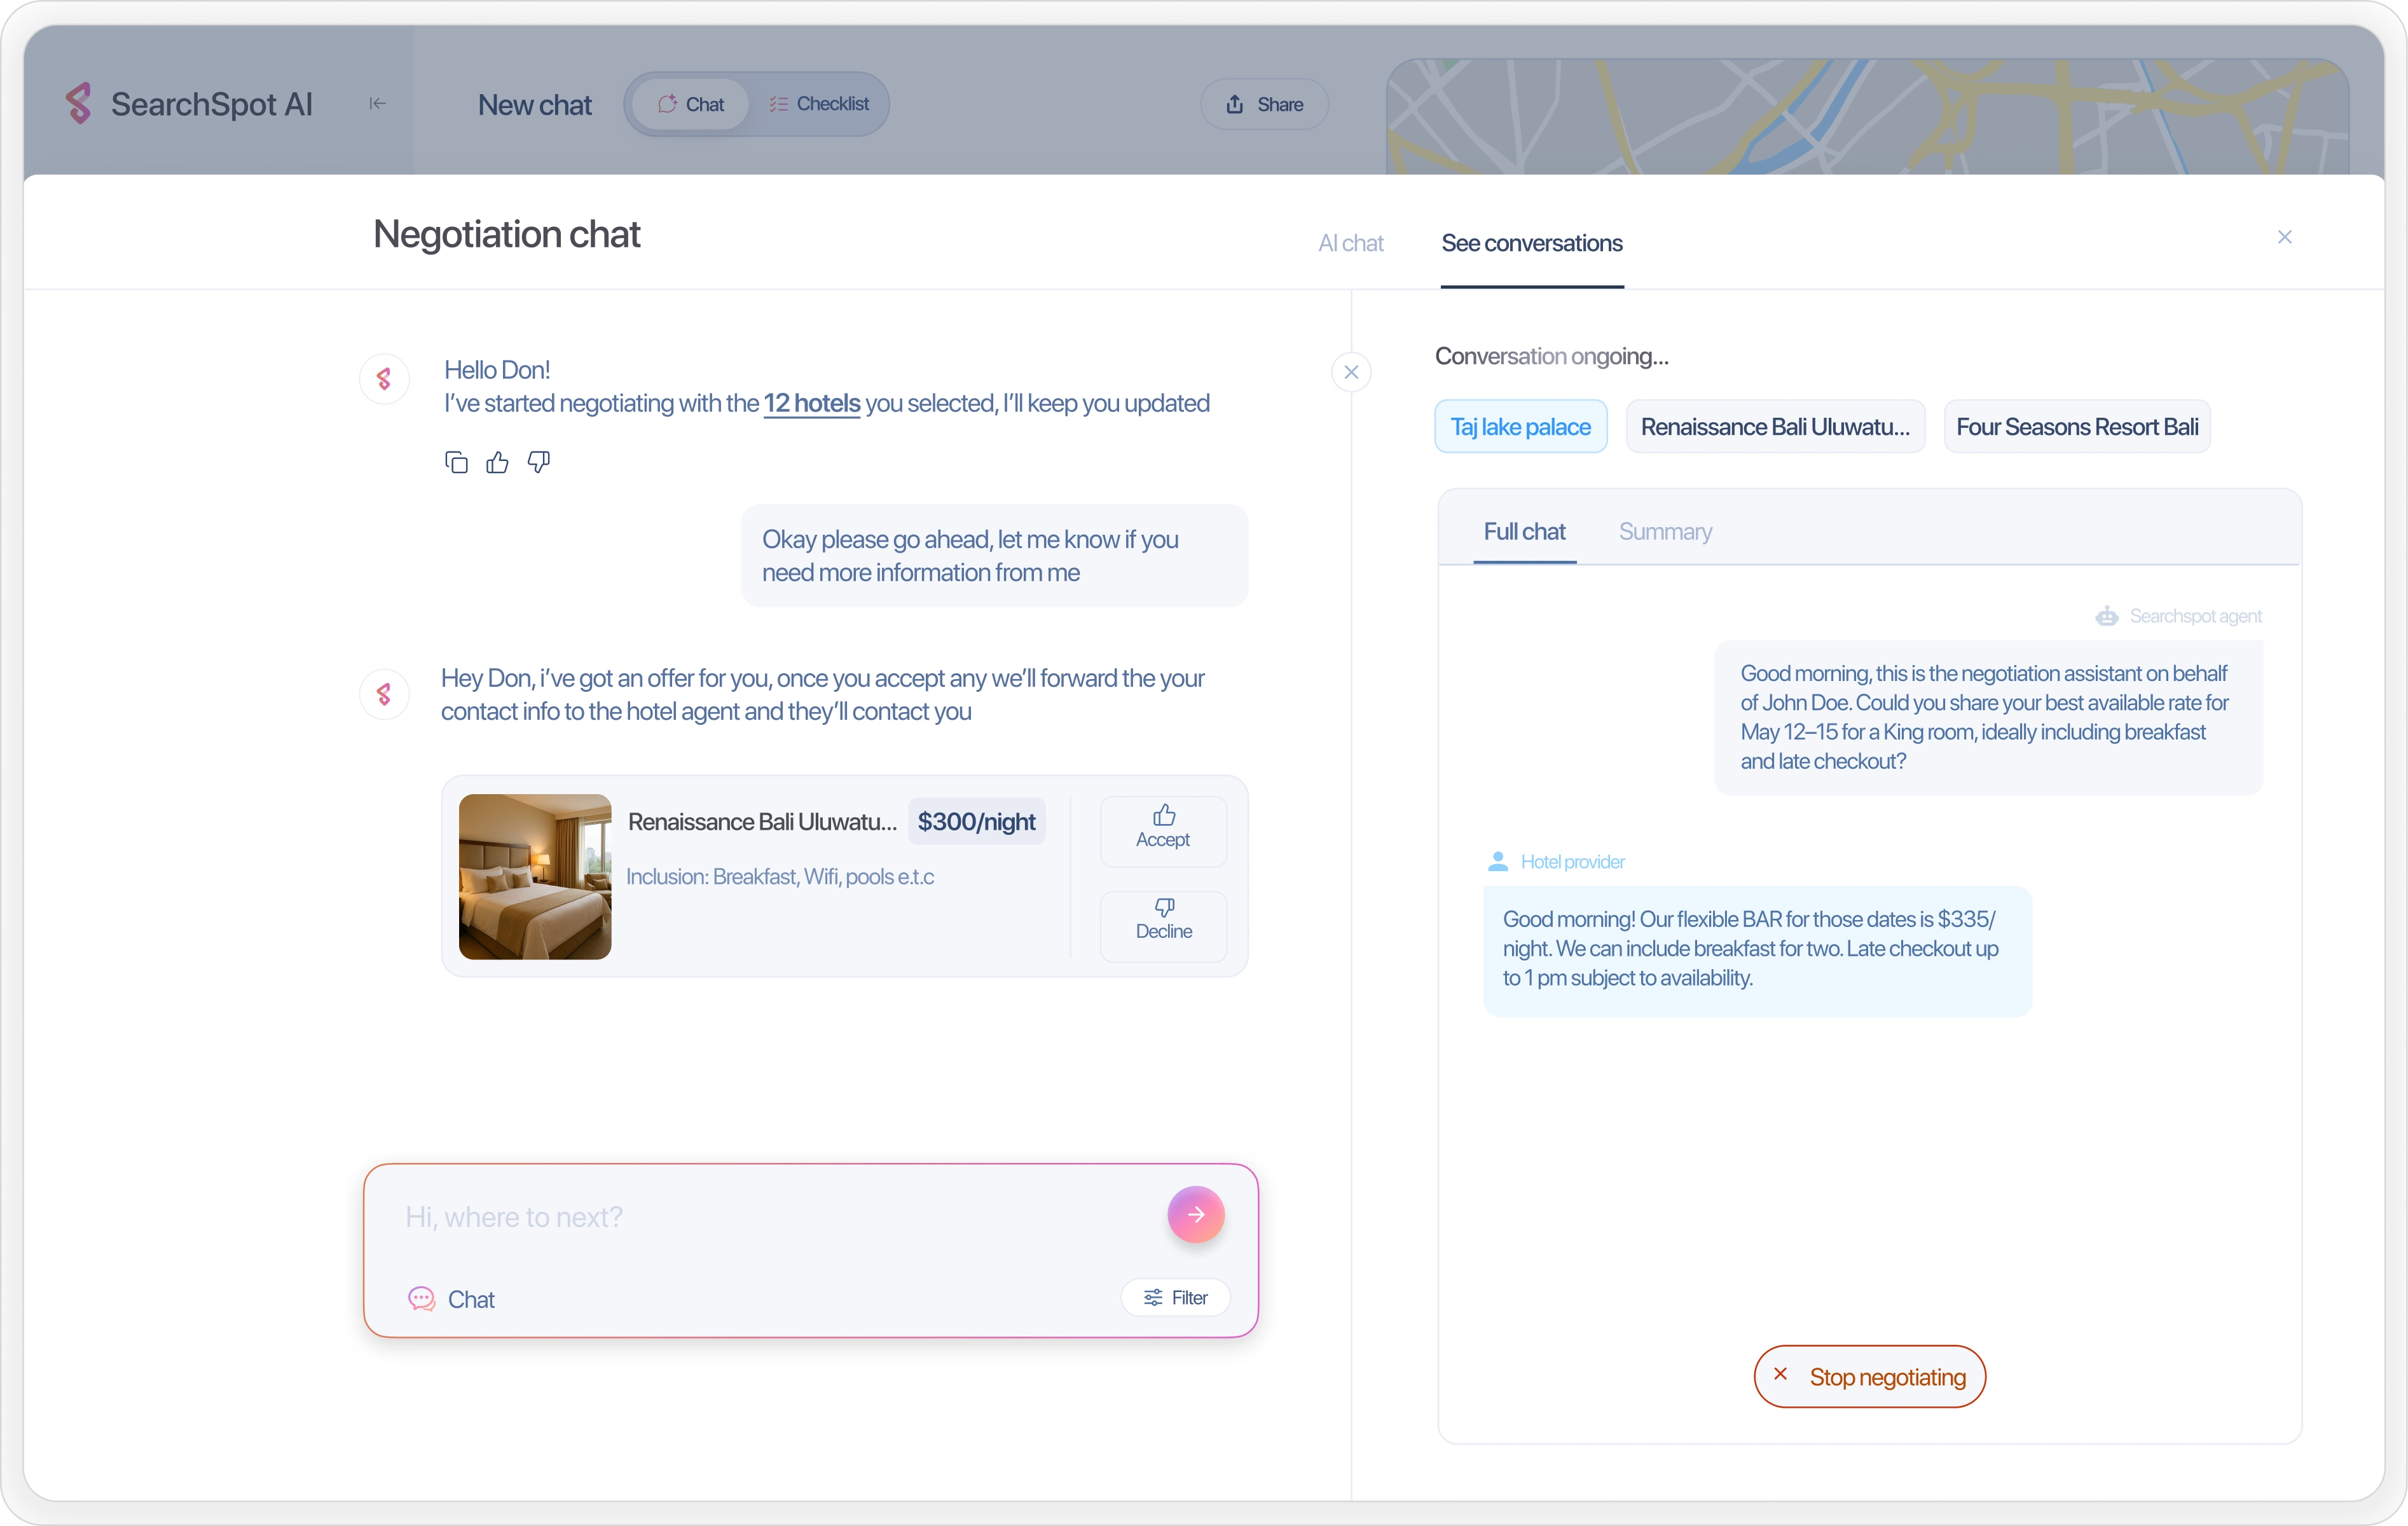Image resolution: width=2408 pixels, height=1526 pixels.
Task: Select Renaissance Bali Uluwatu conversation chip
Action: [1774, 427]
